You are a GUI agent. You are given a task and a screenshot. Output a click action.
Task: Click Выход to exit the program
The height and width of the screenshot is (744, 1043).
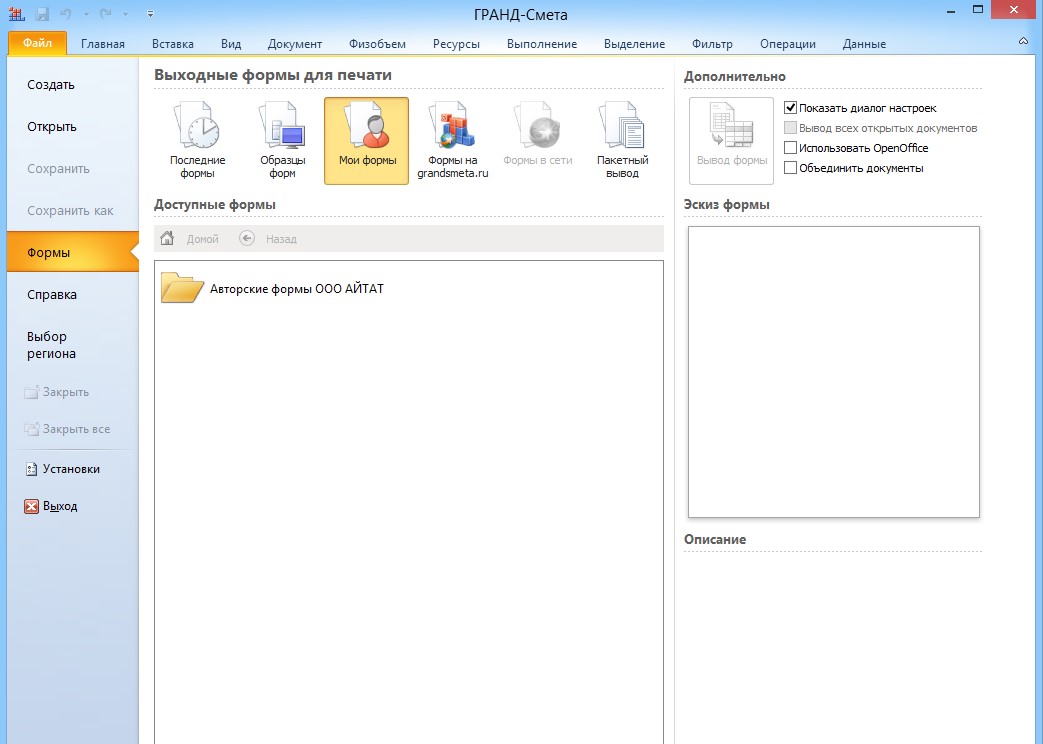click(x=51, y=506)
